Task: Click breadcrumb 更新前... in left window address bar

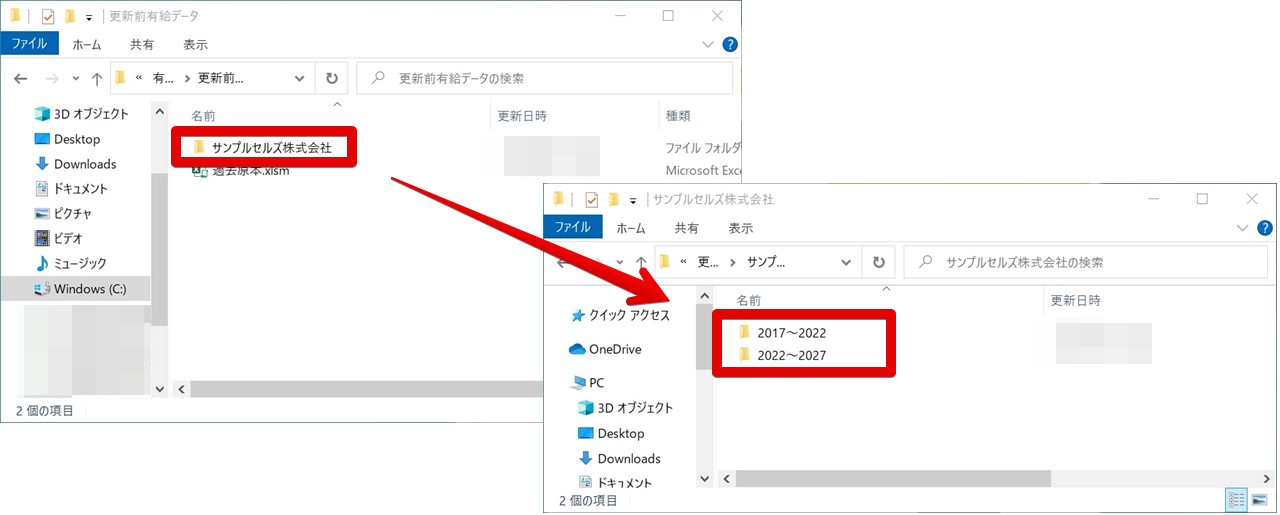Action: click(x=220, y=78)
